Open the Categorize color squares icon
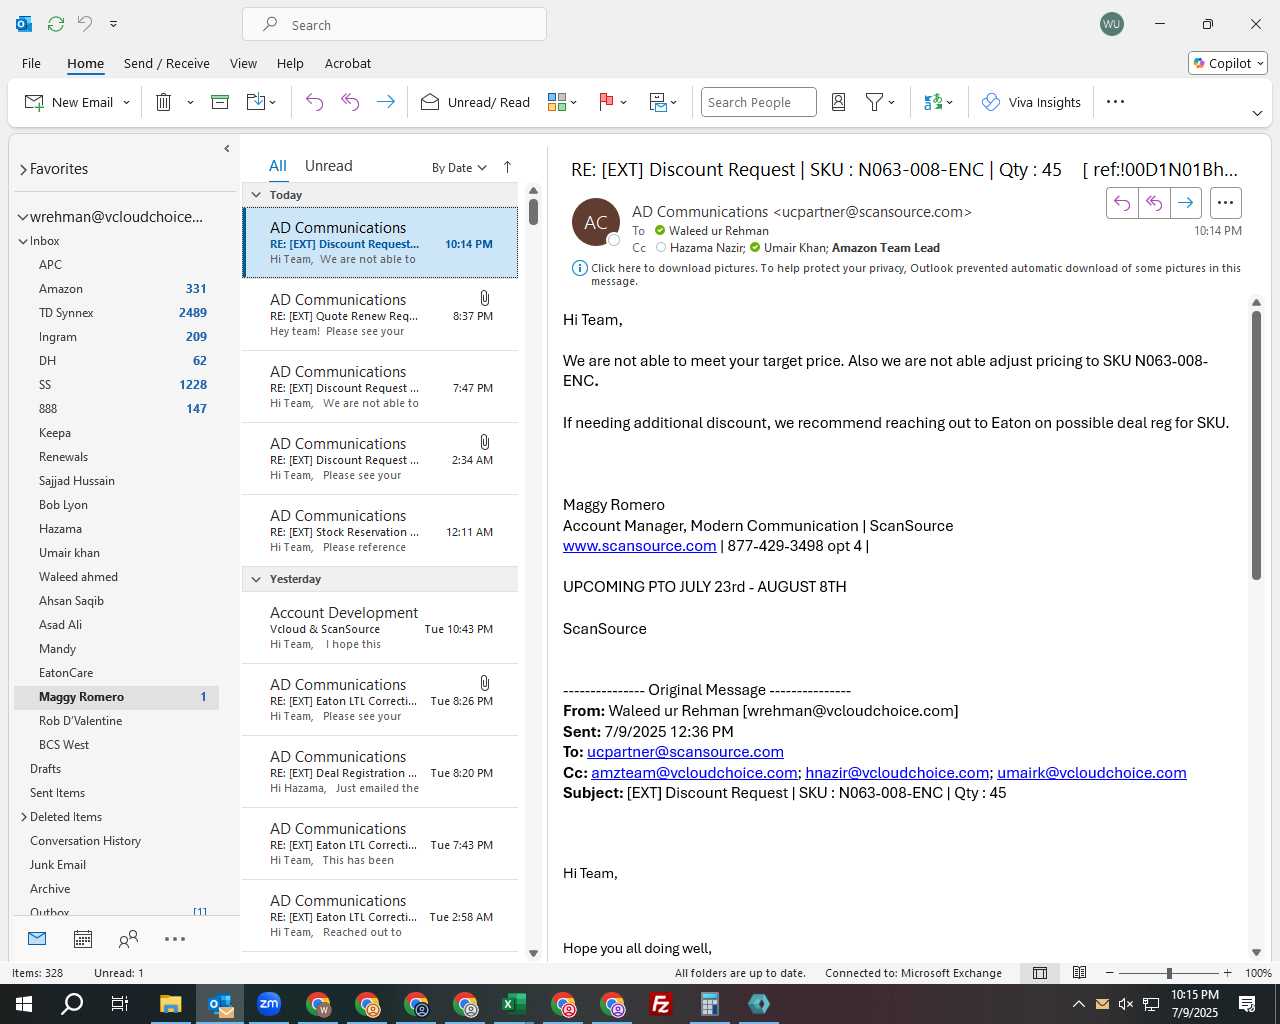The height and width of the screenshot is (1024, 1280). [557, 102]
